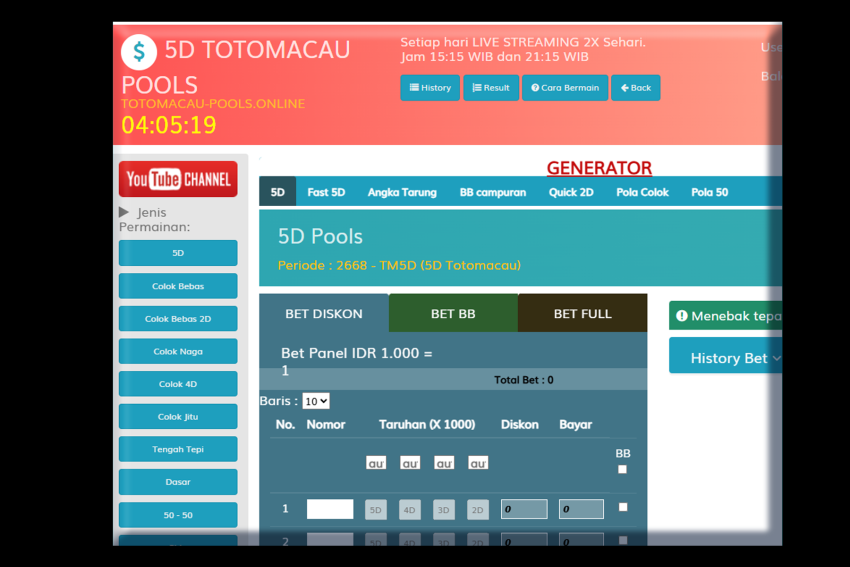The height and width of the screenshot is (567, 850).
Task: Tick the BB checkbox in row 2
Action: coord(623,540)
